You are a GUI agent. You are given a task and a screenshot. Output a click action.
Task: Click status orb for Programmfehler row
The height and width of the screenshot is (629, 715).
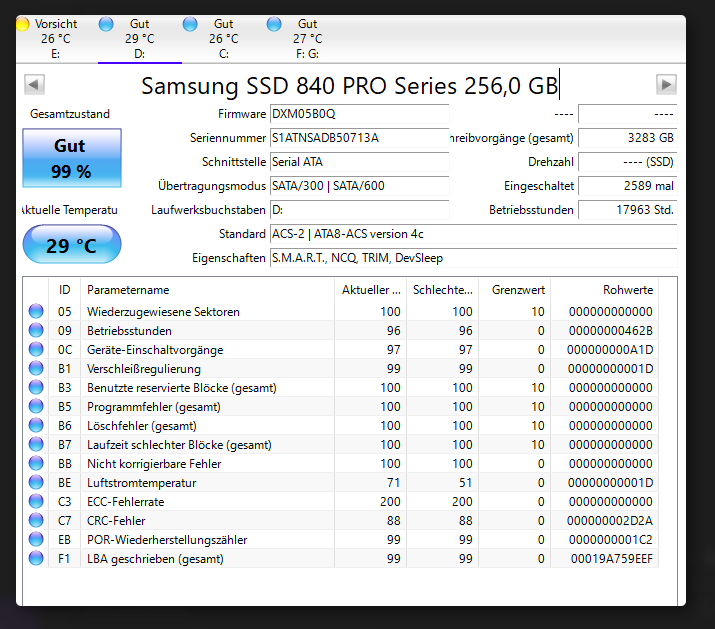click(36, 407)
